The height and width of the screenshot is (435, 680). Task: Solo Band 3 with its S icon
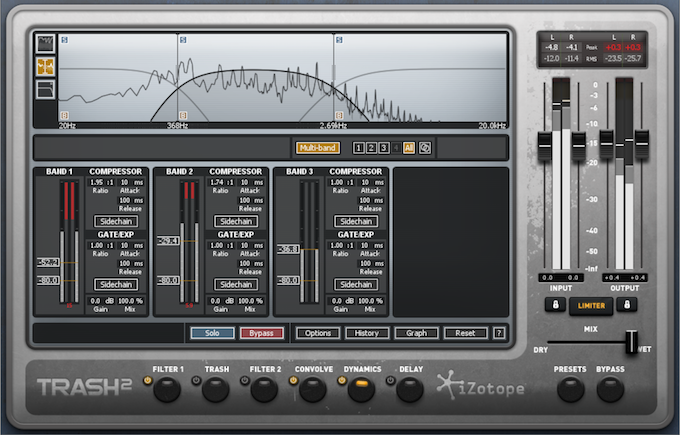pyautogui.click(x=339, y=40)
